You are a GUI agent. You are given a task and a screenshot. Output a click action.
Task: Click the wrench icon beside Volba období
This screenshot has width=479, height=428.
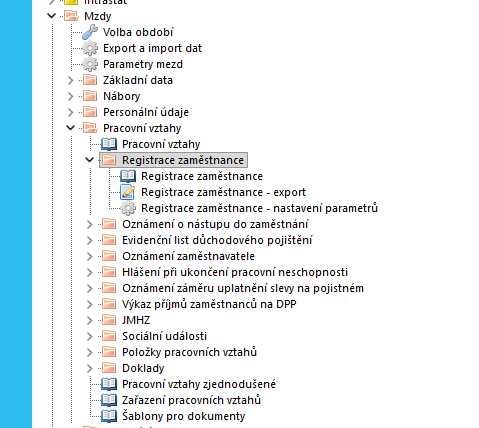(90, 32)
